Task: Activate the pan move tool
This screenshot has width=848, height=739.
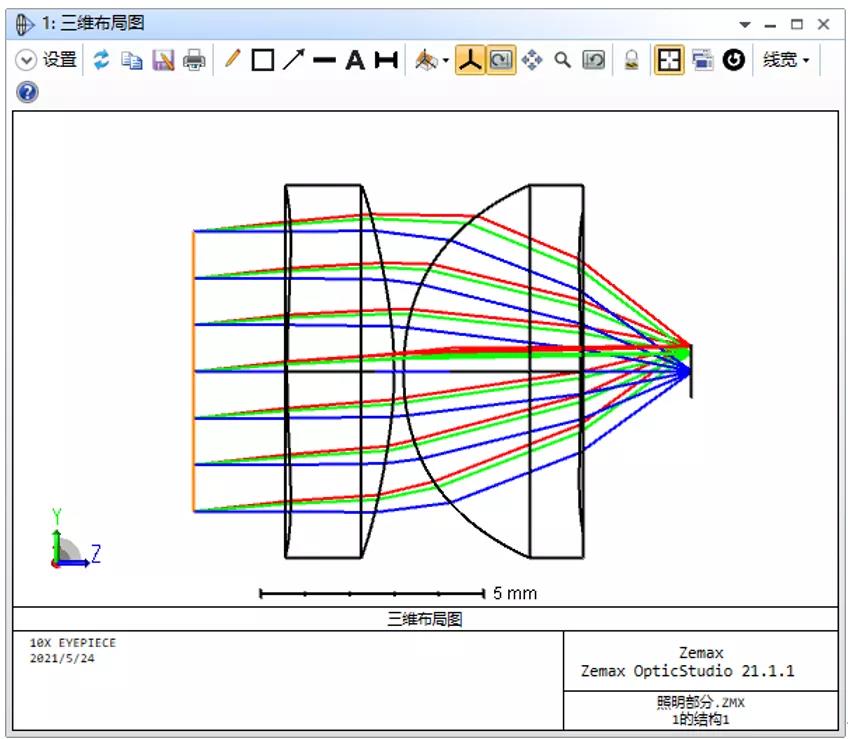Action: point(532,60)
